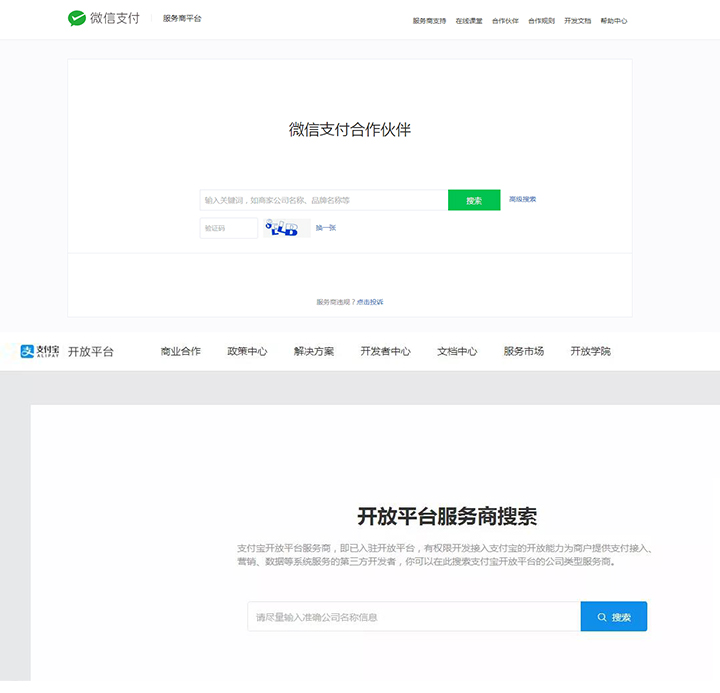Open 在线课堂 menu item
Viewport: 720px width, 693px height.
(469, 21)
